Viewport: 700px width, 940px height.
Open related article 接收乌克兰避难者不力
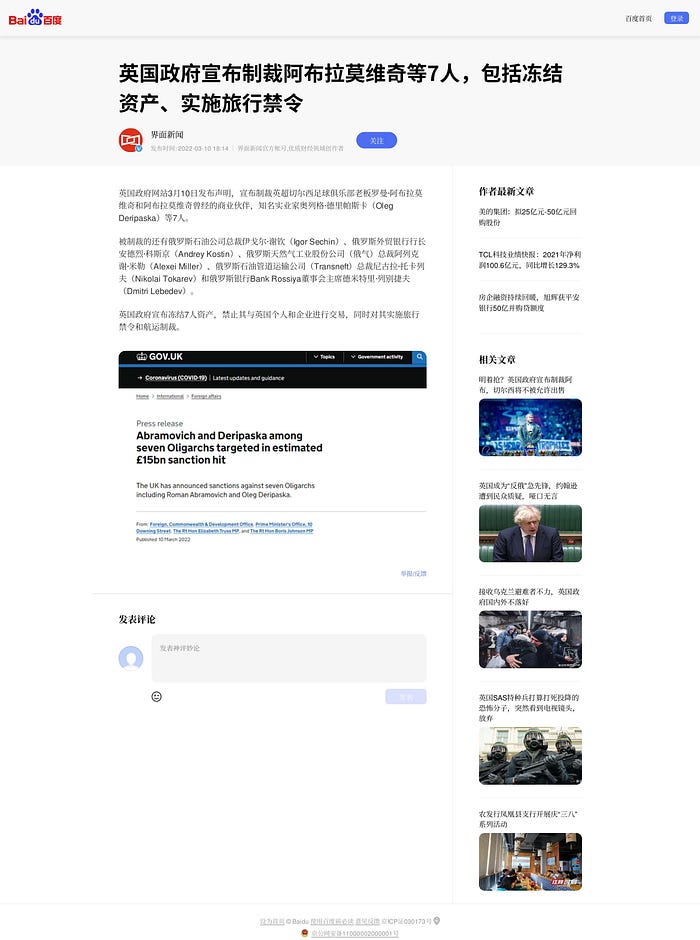tap(529, 596)
